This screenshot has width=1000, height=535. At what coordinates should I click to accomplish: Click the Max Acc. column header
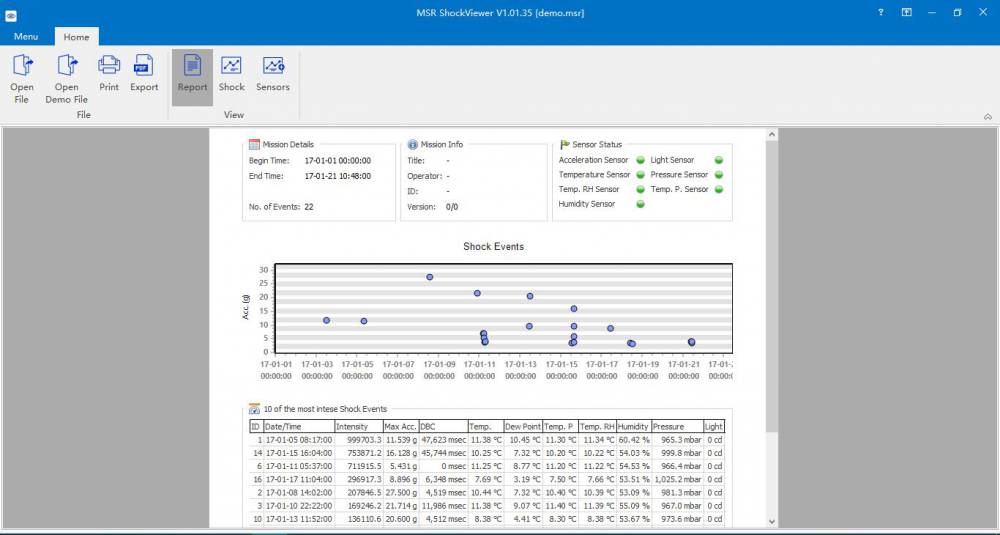[x=401, y=427]
